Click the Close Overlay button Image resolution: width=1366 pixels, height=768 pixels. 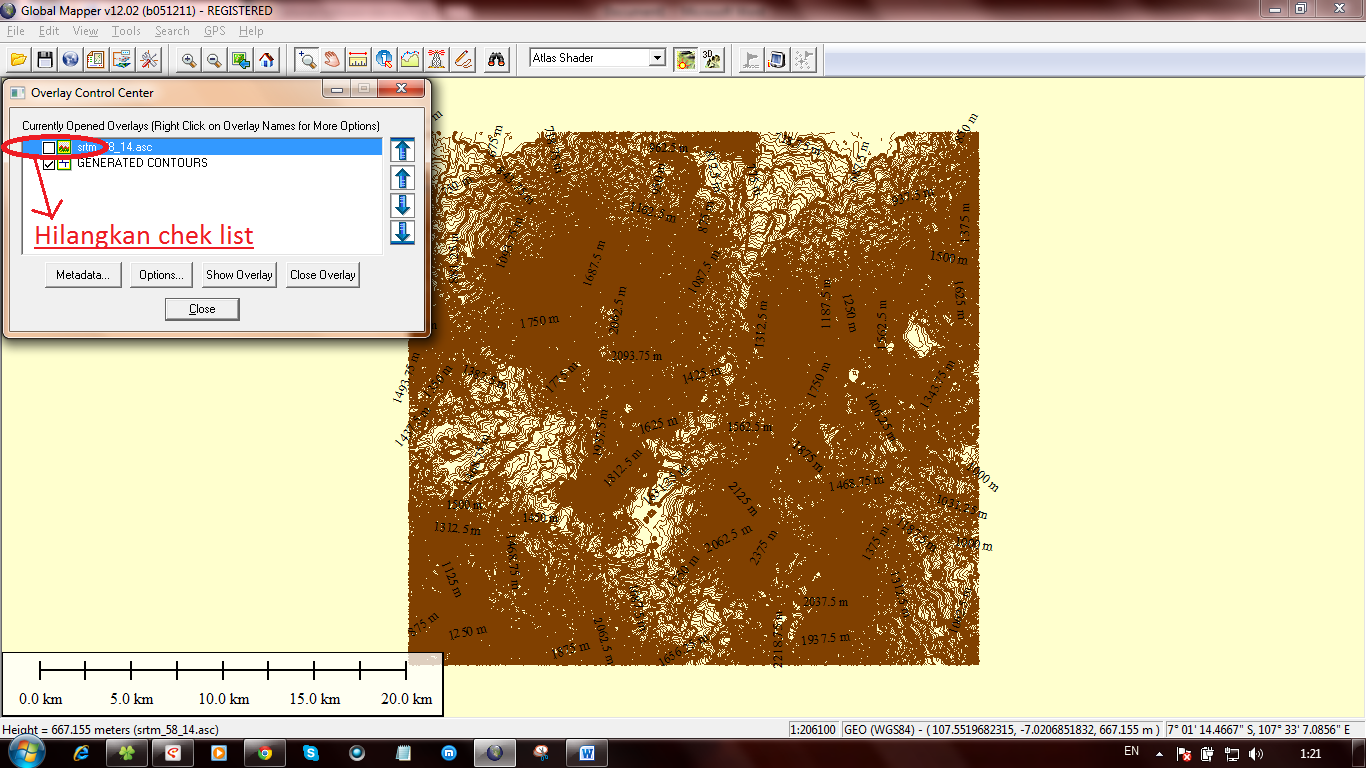(x=322, y=275)
